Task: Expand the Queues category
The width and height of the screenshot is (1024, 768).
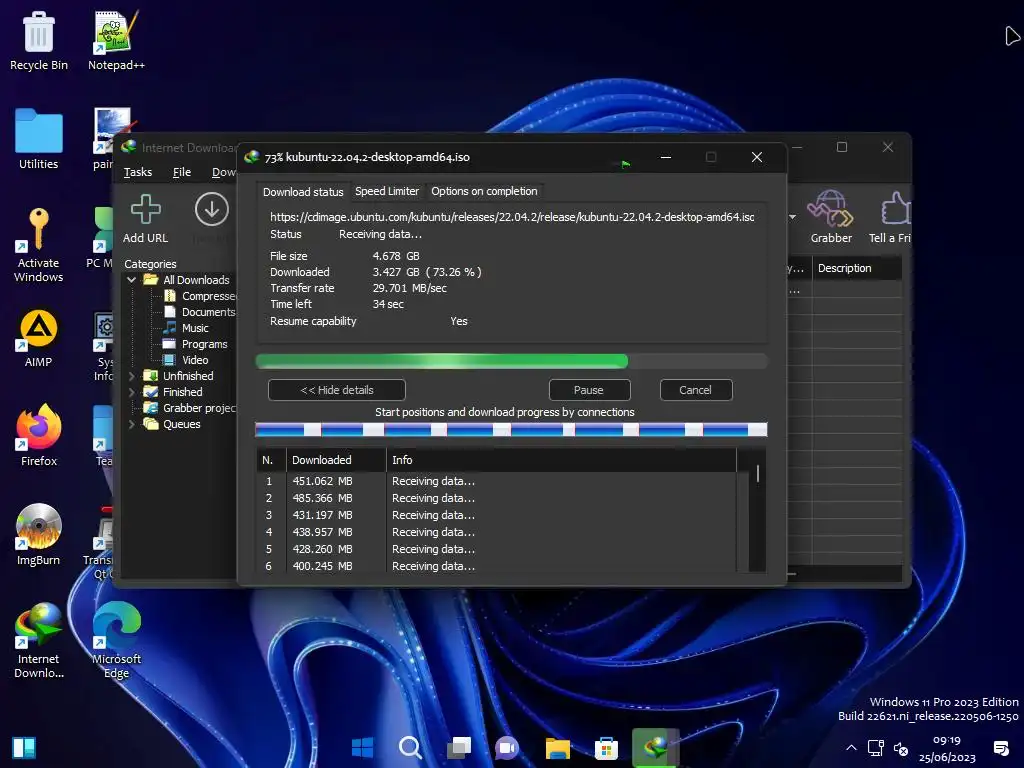Action: pyautogui.click(x=131, y=424)
